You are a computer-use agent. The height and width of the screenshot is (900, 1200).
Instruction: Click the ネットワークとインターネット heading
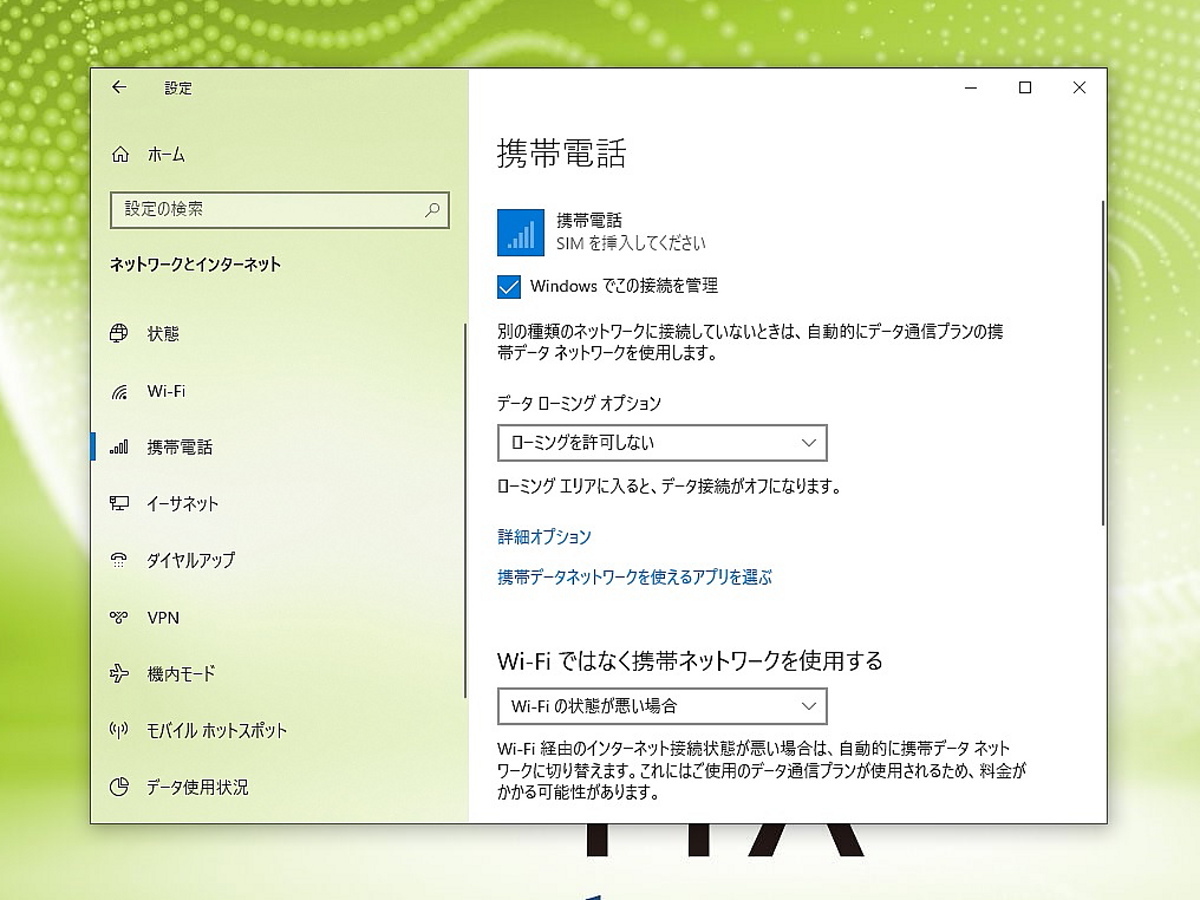tap(195, 265)
